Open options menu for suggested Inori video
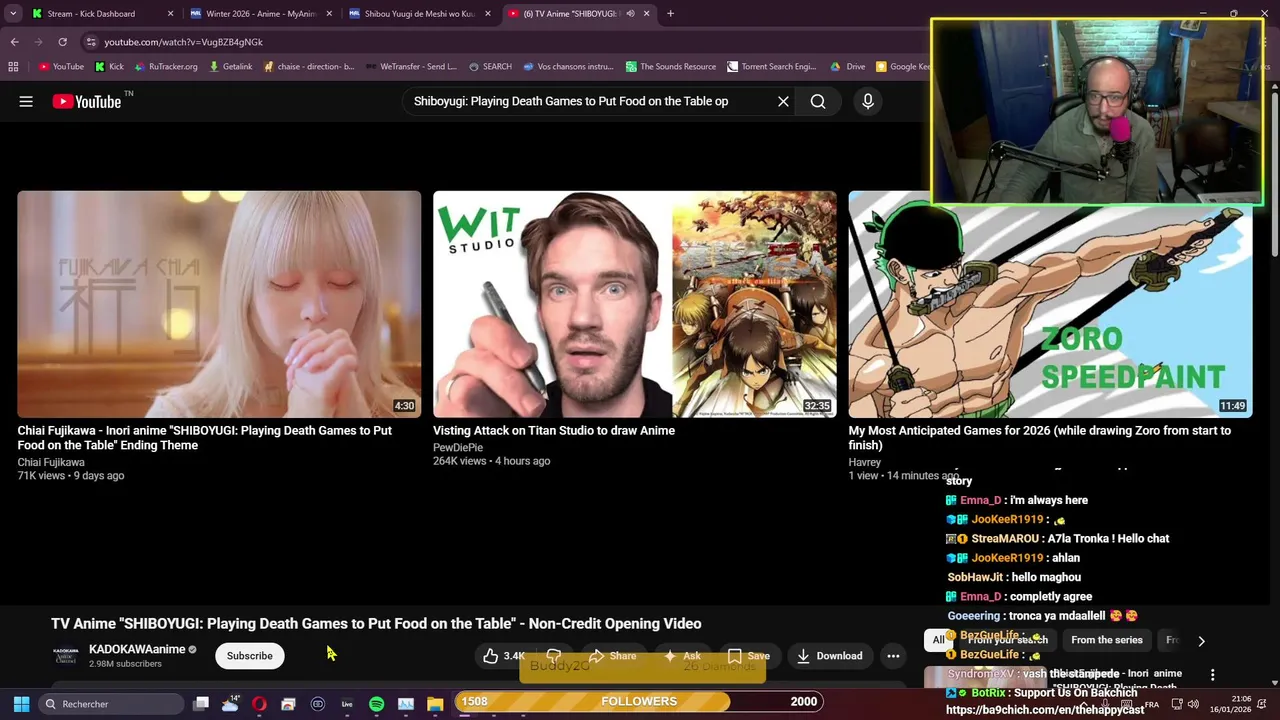The image size is (1280, 720). click(x=1212, y=676)
